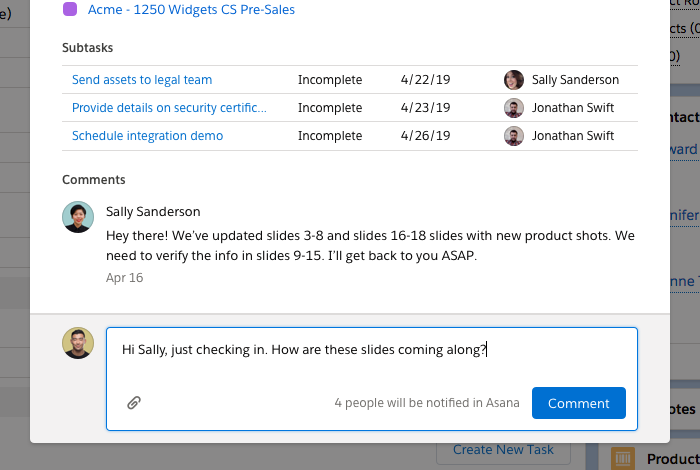Click the paperclip attachment icon

133,403
